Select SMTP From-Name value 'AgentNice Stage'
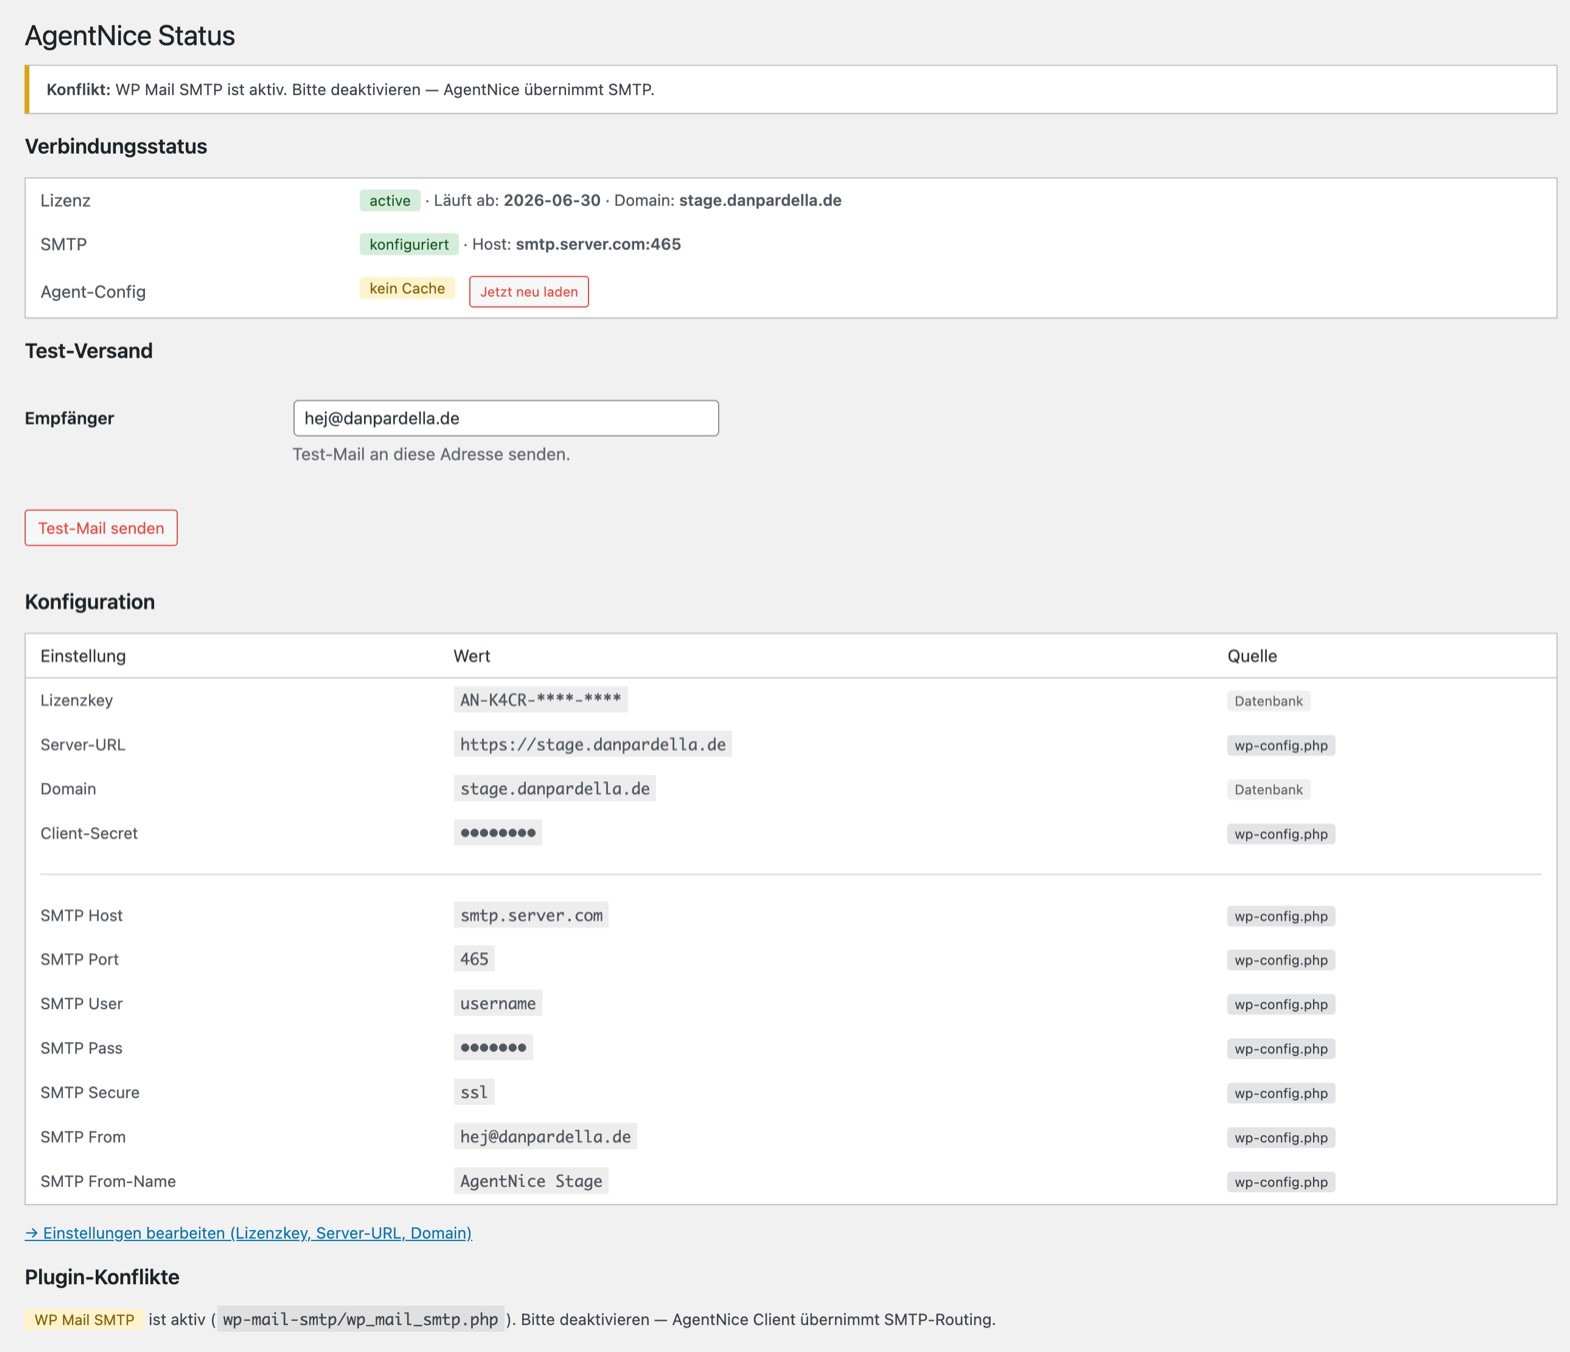This screenshot has height=1352, width=1570. click(x=531, y=1181)
